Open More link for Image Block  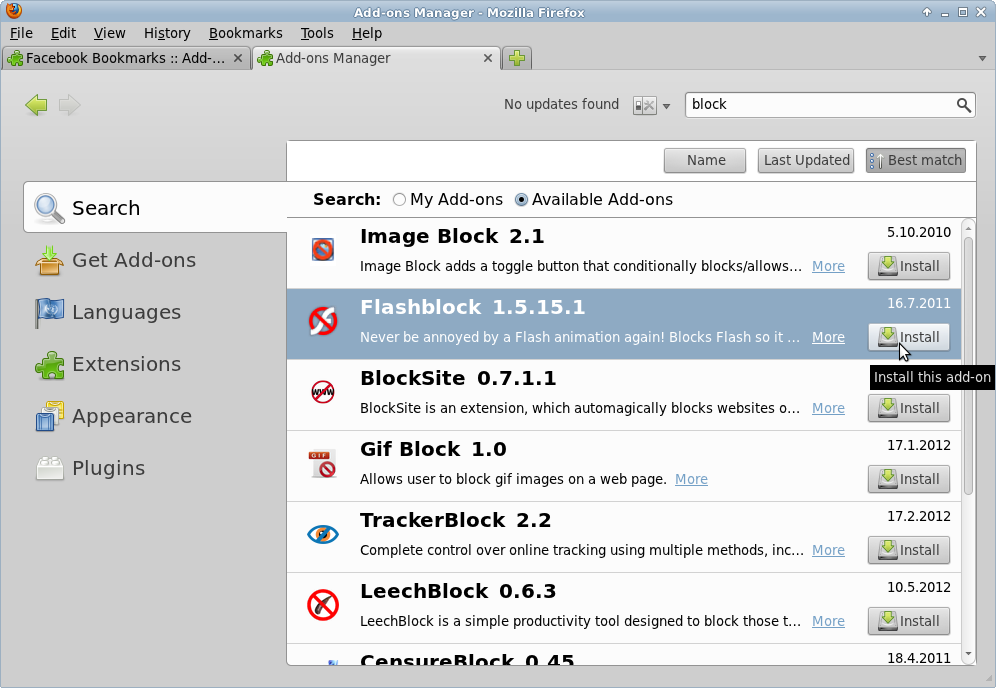828,266
